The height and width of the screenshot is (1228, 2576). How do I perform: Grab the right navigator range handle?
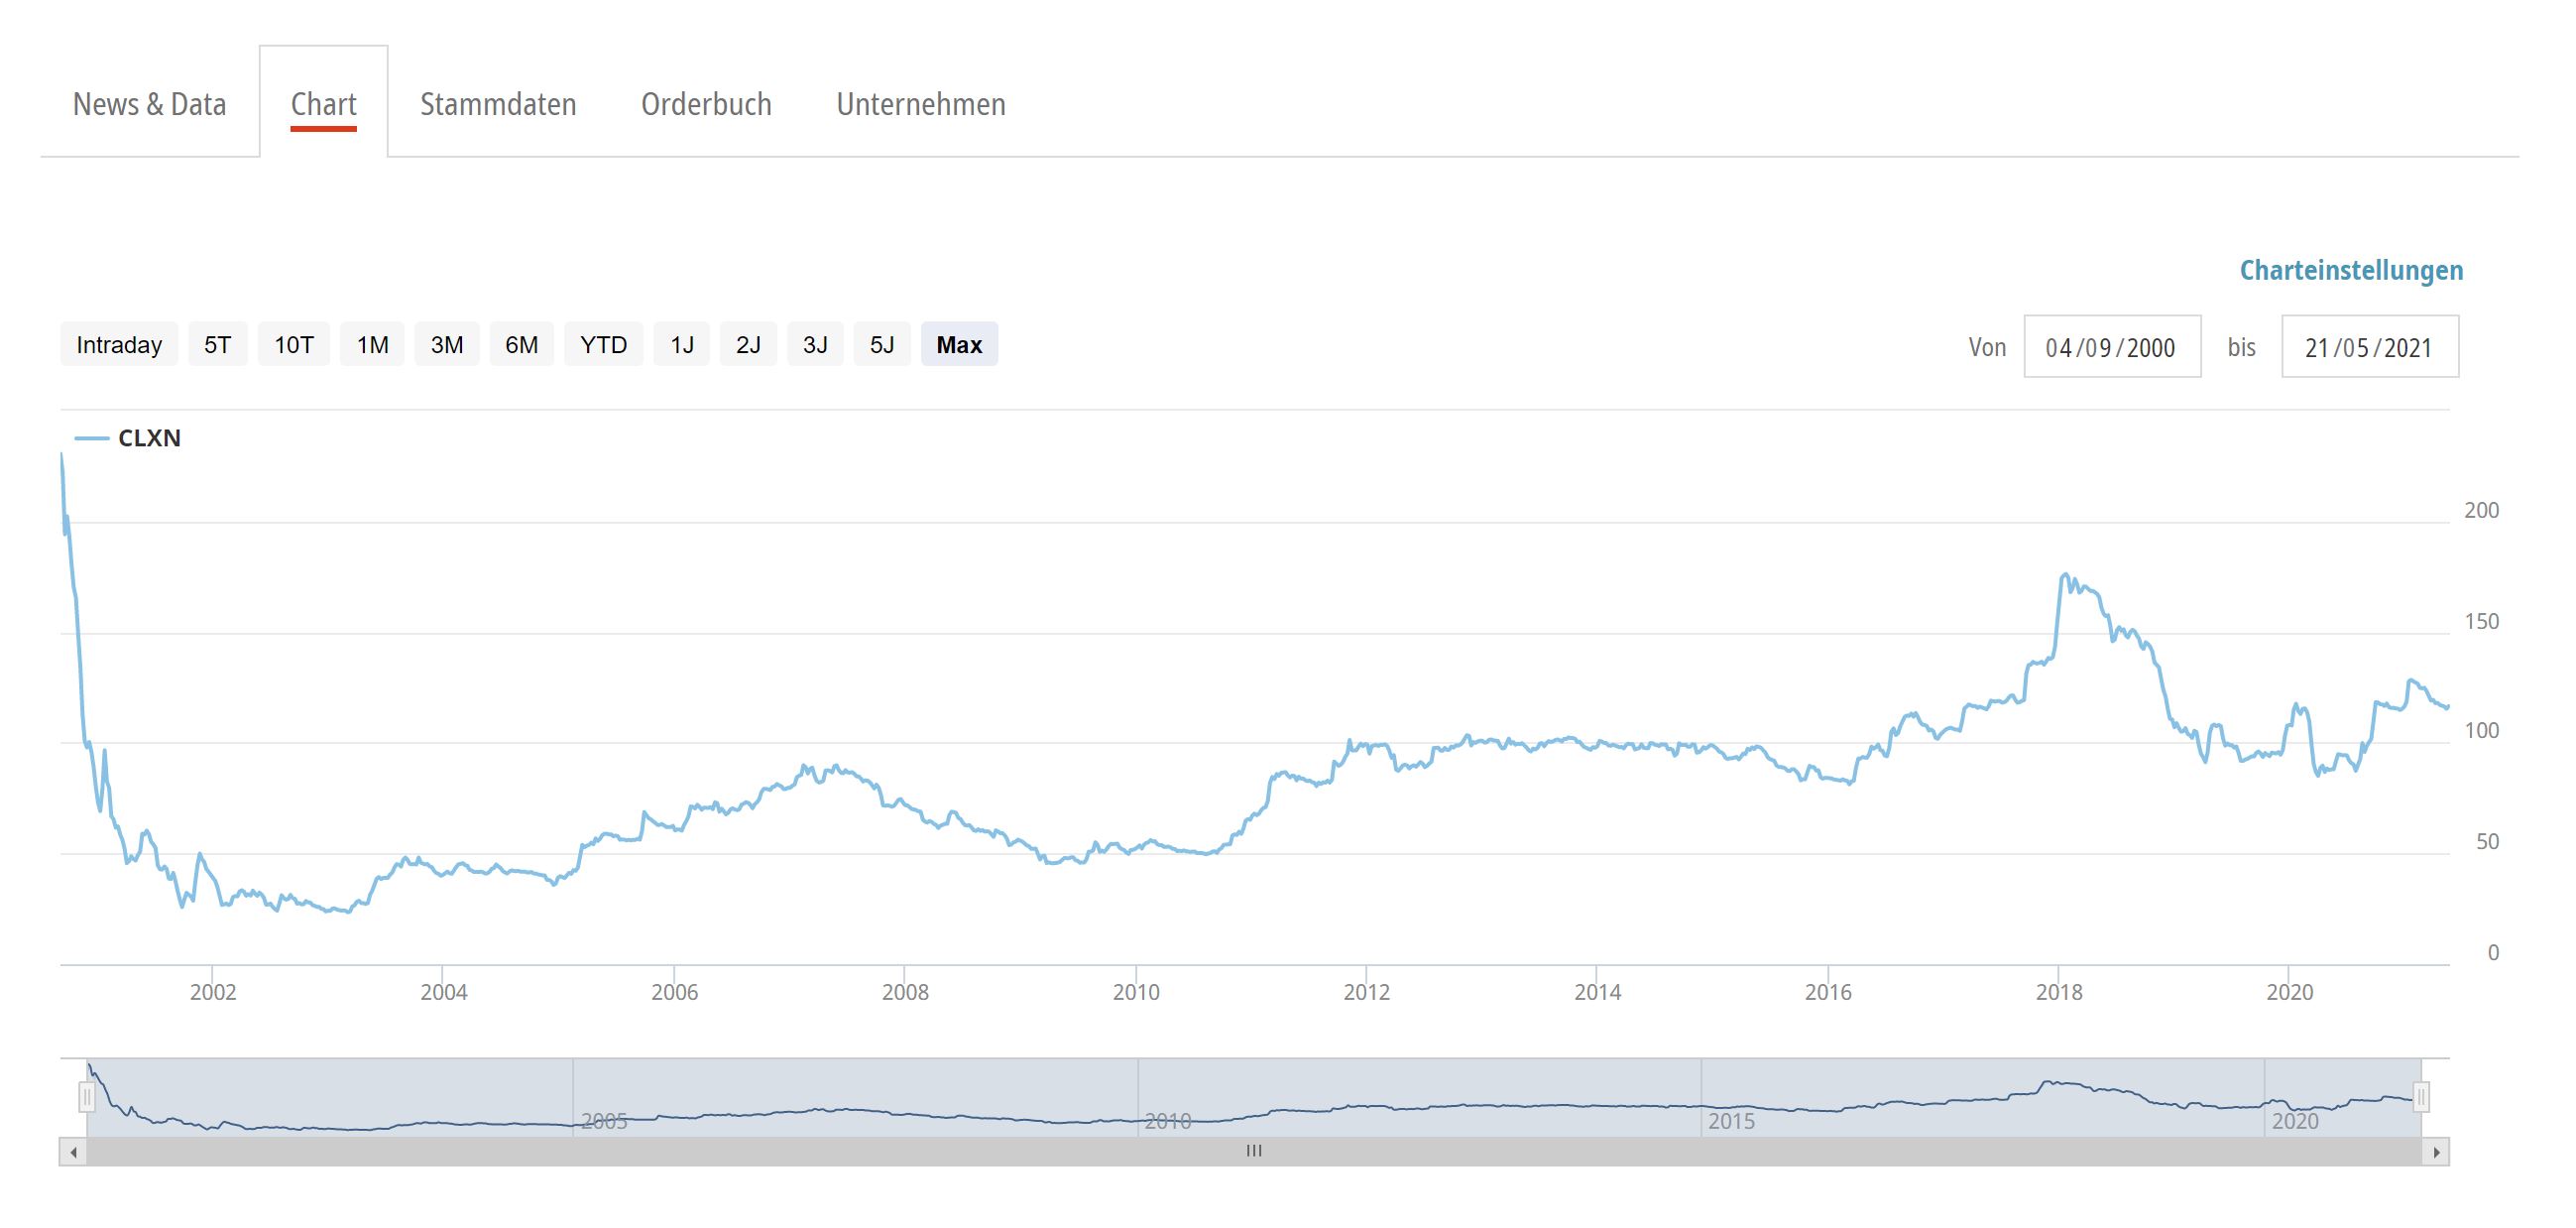[2421, 1098]
